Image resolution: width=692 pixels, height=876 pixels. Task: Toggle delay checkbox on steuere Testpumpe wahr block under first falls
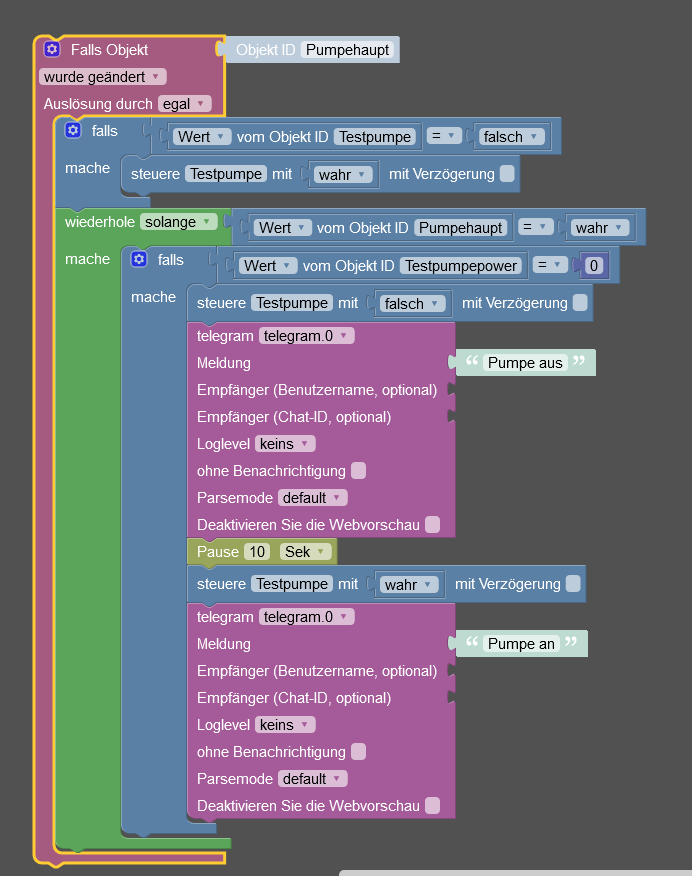coord(507,174)
